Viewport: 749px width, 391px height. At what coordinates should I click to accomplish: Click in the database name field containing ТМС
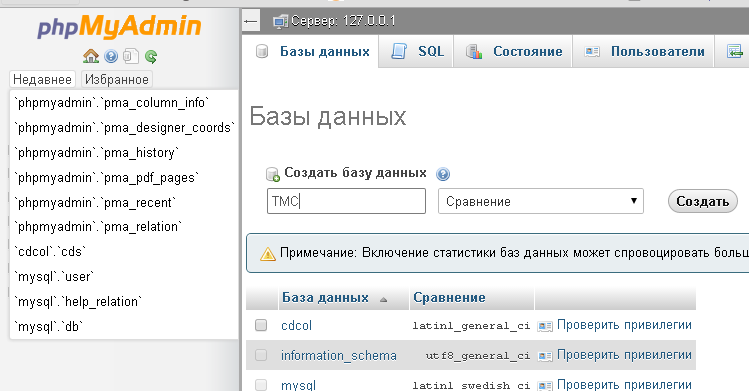coord(346,201)
